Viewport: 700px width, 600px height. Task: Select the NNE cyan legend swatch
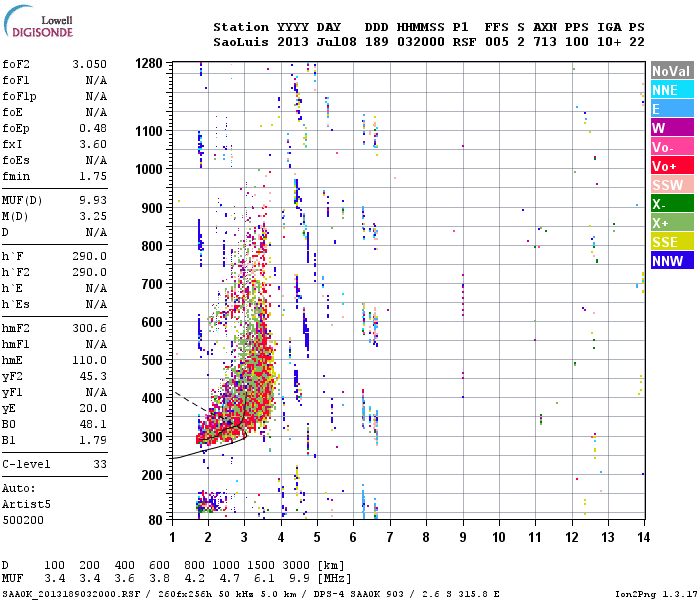tap(672, 90)
